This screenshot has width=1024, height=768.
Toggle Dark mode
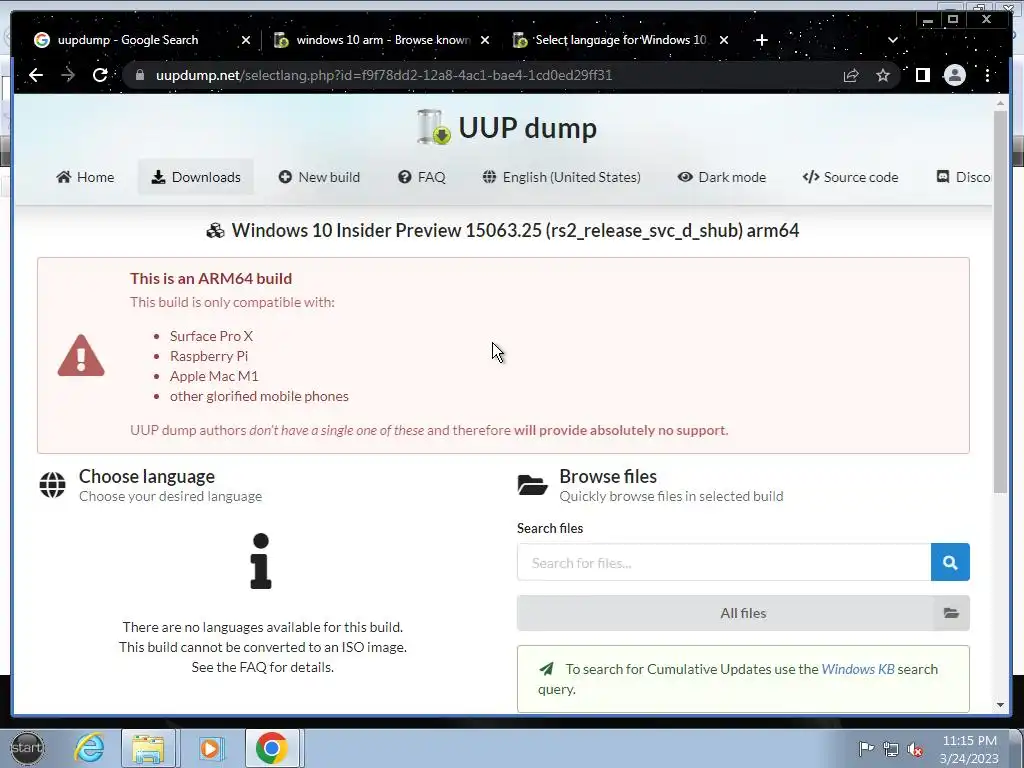[x=722, y=177]
